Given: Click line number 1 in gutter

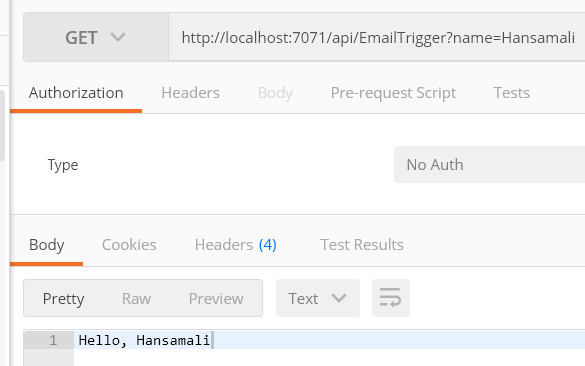Looking at the screenshot, I should (53, 340).
